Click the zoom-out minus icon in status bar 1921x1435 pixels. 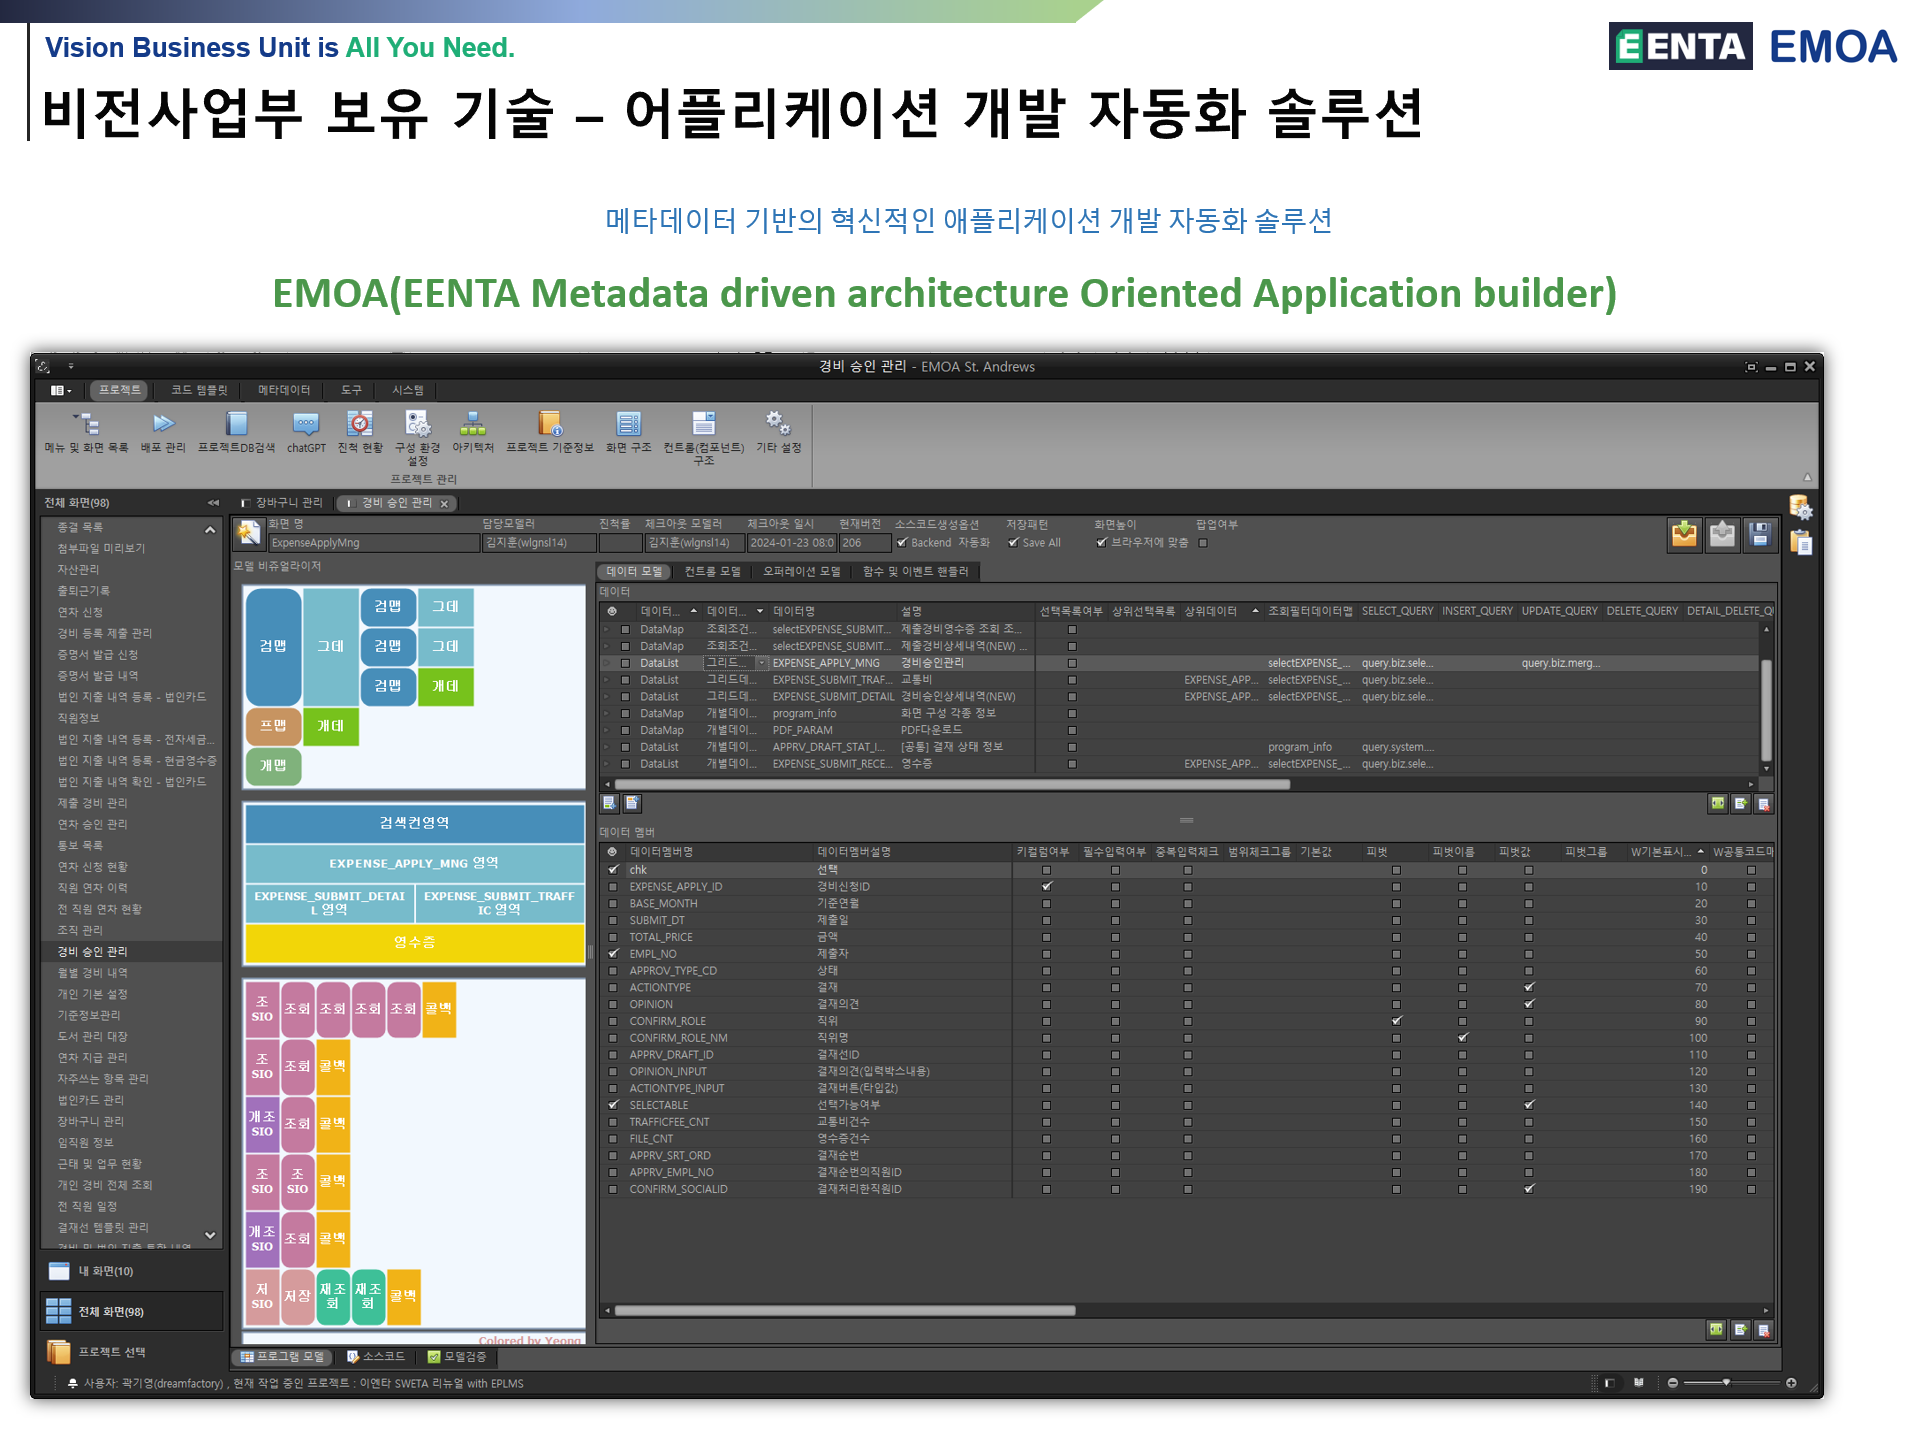(1673, 1383)
